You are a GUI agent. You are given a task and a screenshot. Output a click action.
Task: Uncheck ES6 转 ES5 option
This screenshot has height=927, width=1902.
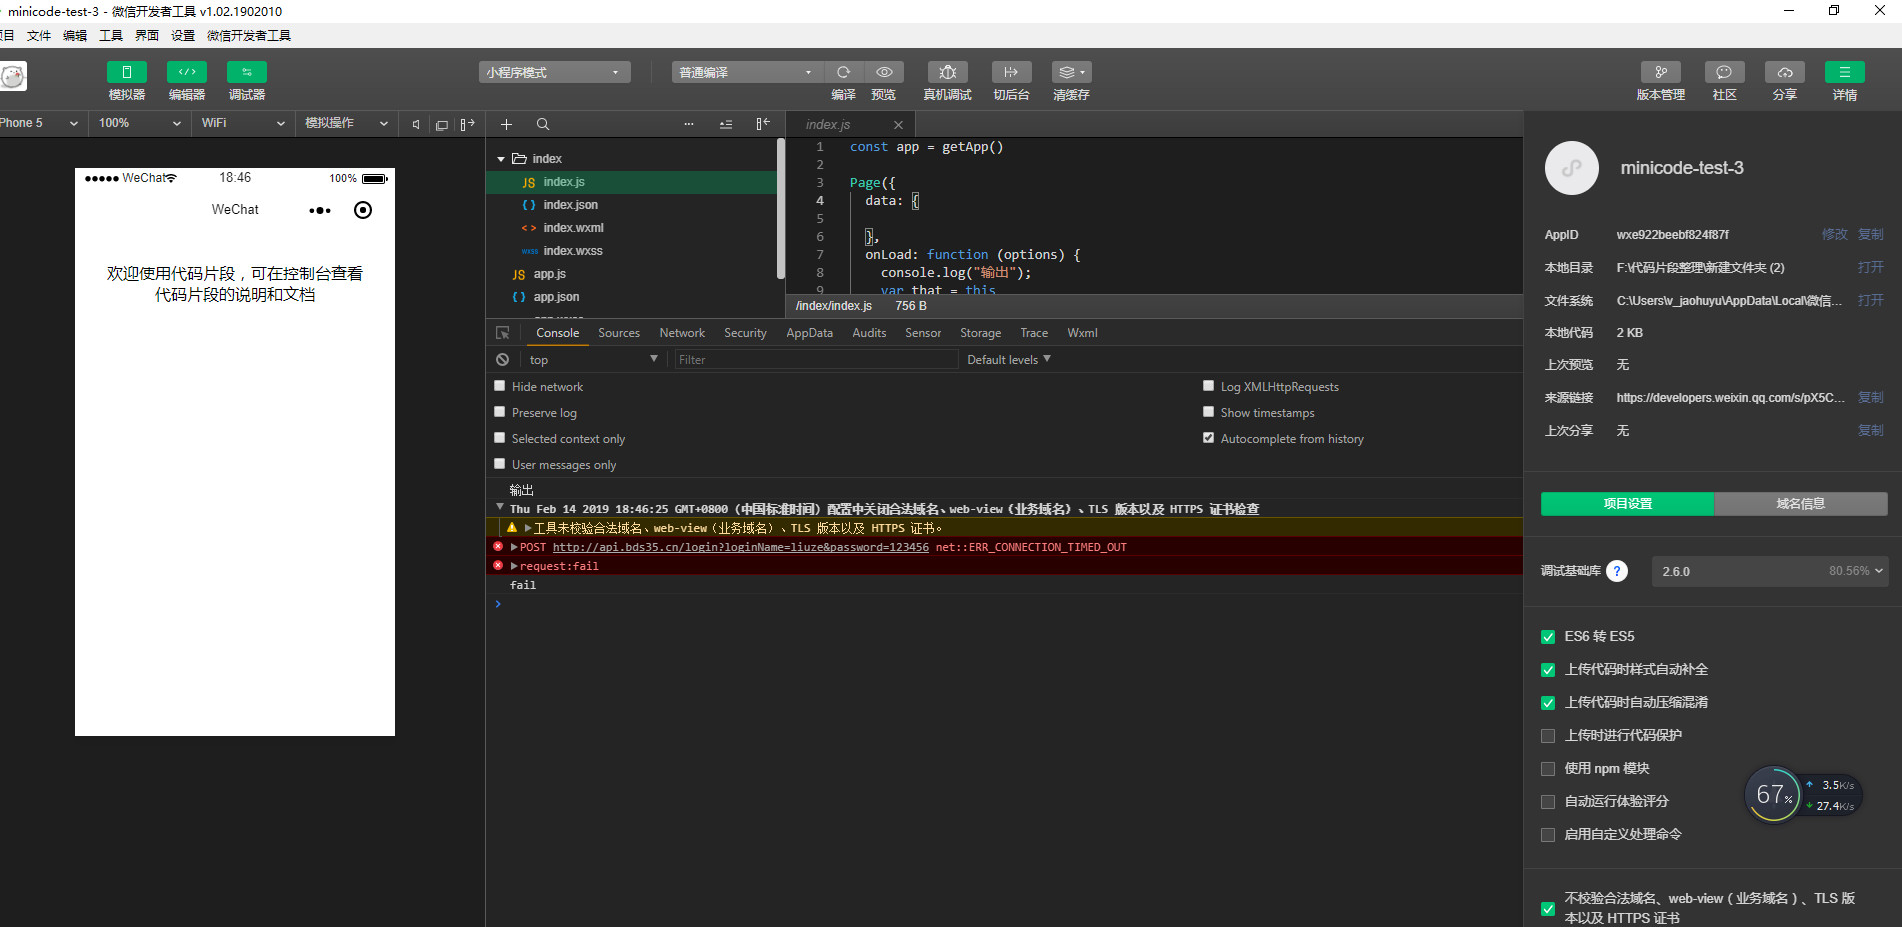(x=1548, y=637)
